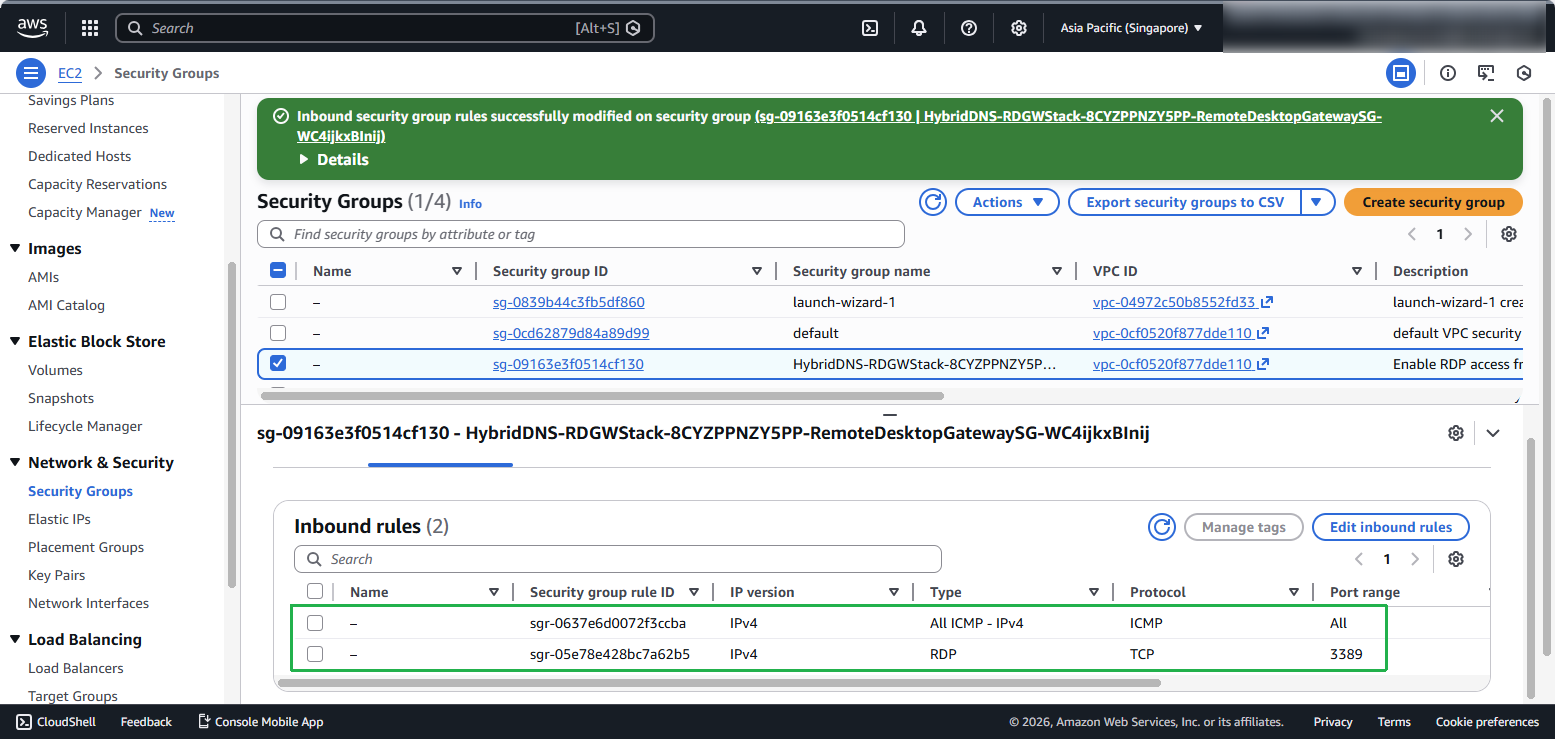
Task: Uncheck the HybridDNS-RDGWStack security group row
Action: click(278, 364)
